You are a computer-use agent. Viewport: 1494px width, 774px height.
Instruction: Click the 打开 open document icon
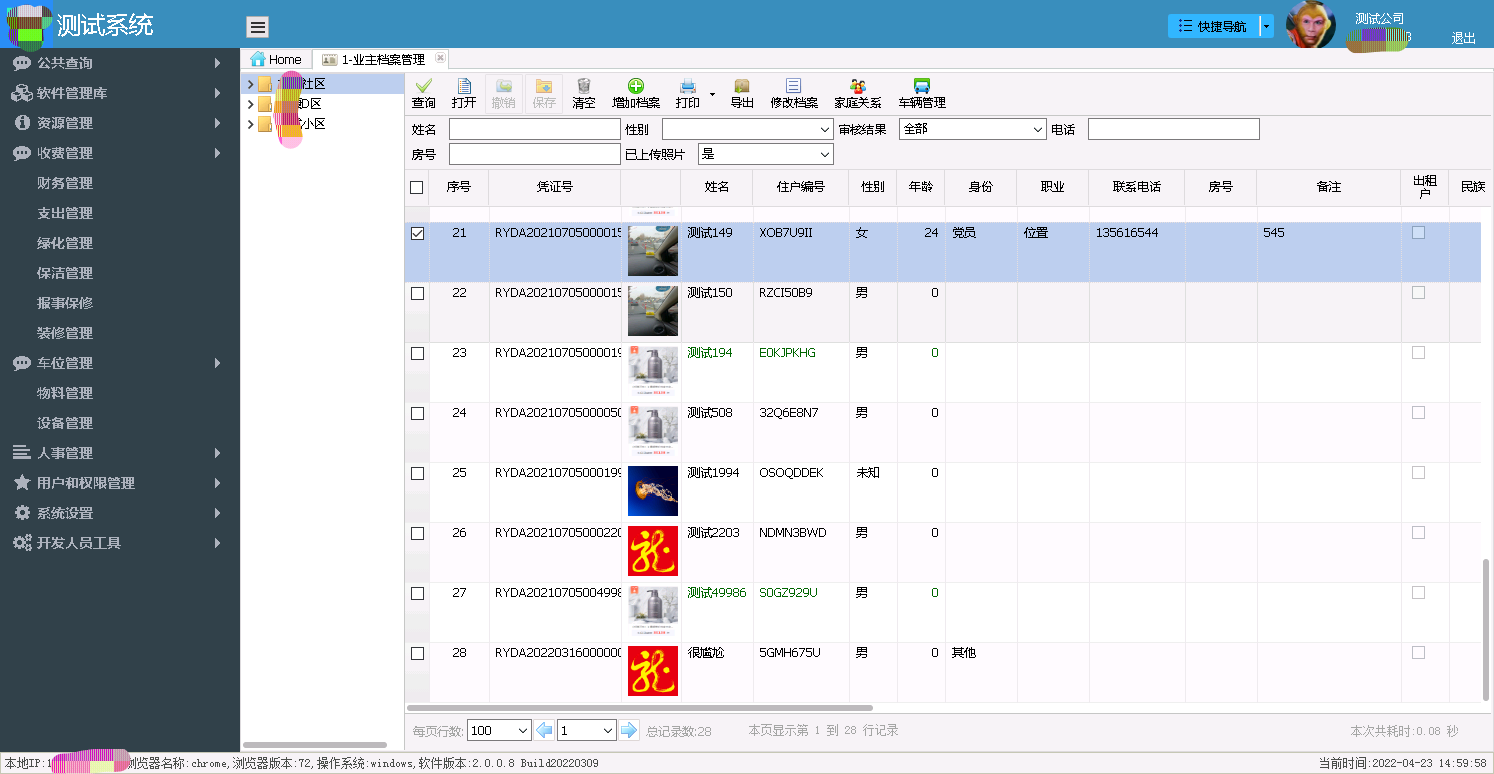tap(464, 87)
